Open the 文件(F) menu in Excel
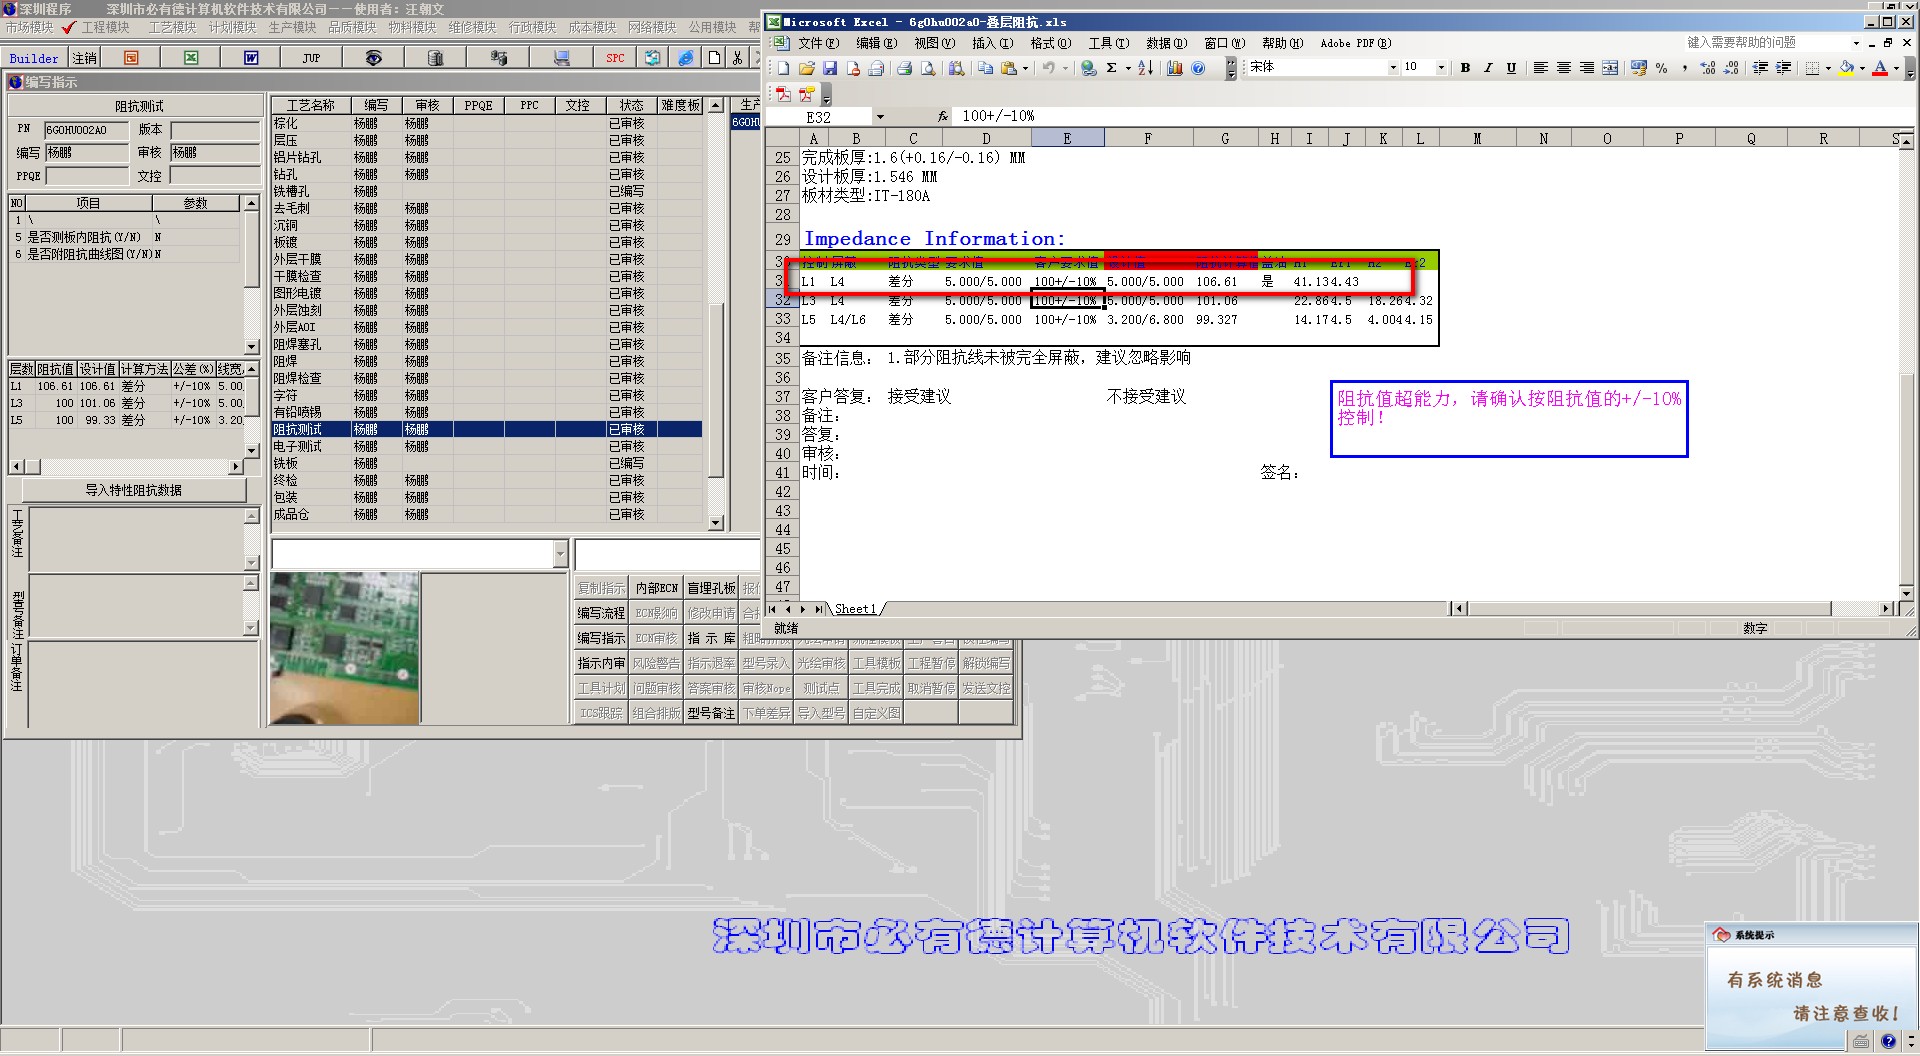Screen dimensions: 1920x1056 [821, 43]
